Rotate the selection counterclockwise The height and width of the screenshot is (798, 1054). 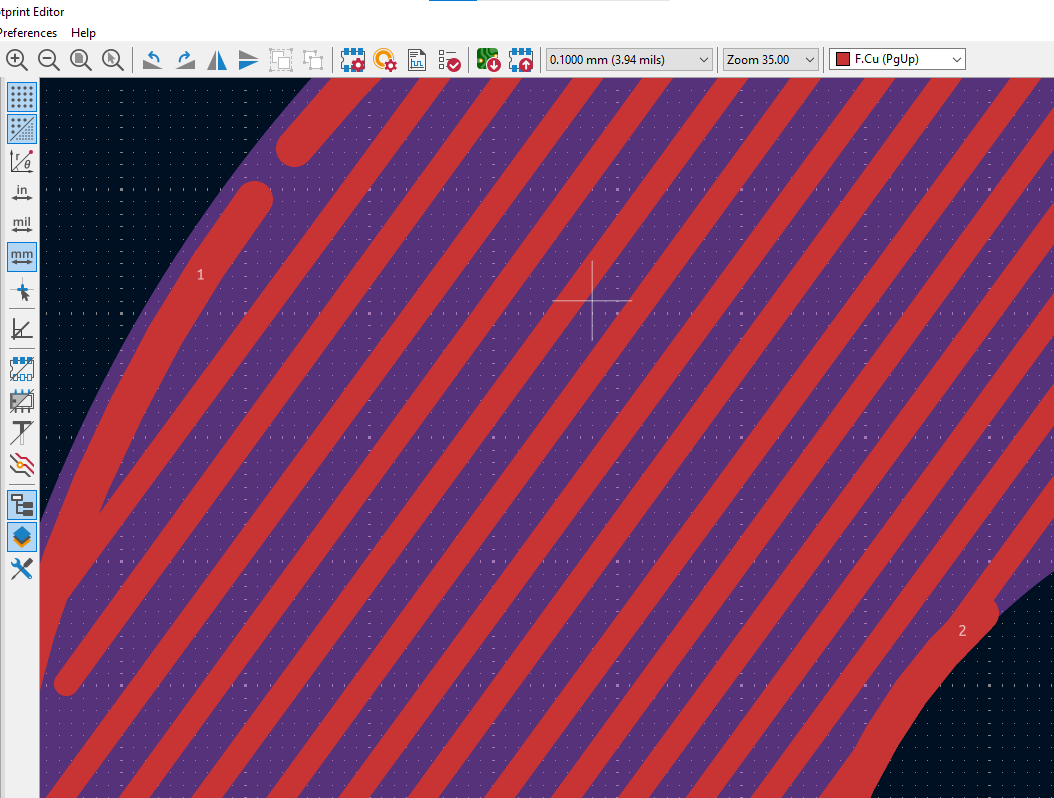(153, 60)
